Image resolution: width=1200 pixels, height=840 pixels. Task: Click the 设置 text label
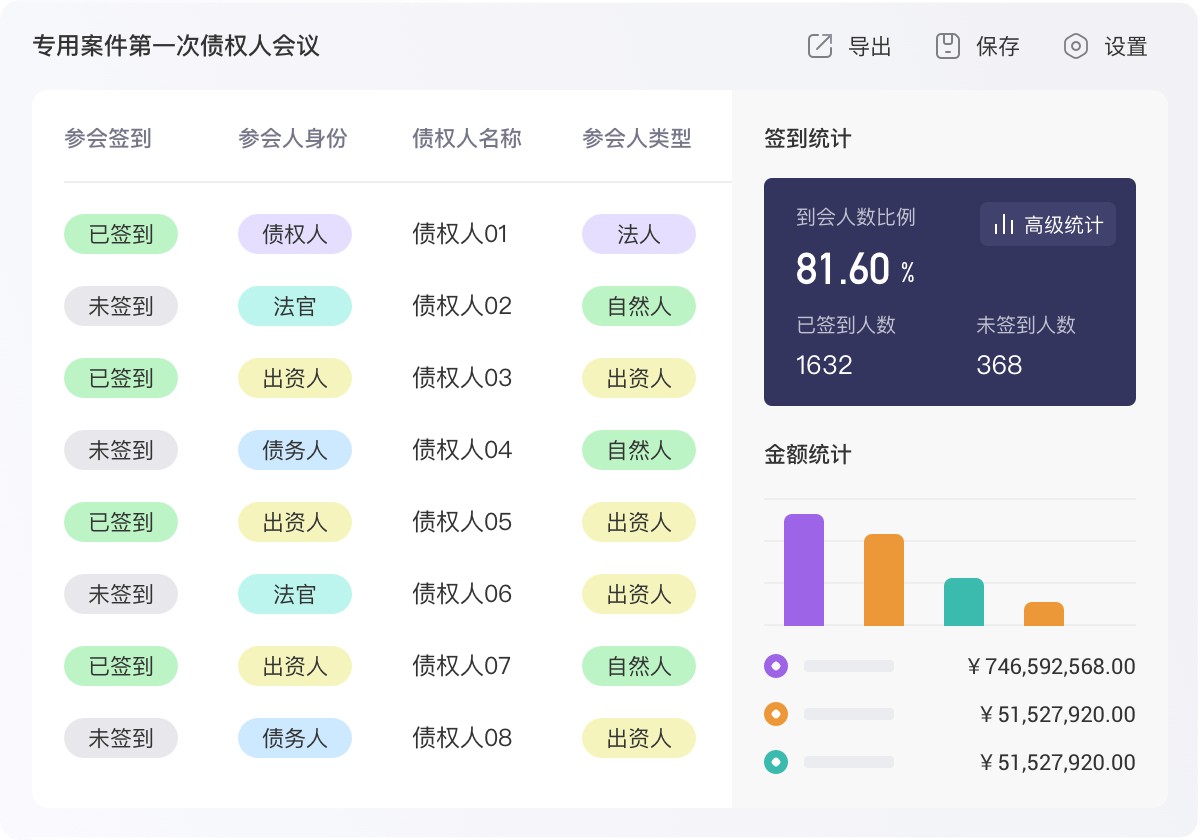tap(1126, 46)
